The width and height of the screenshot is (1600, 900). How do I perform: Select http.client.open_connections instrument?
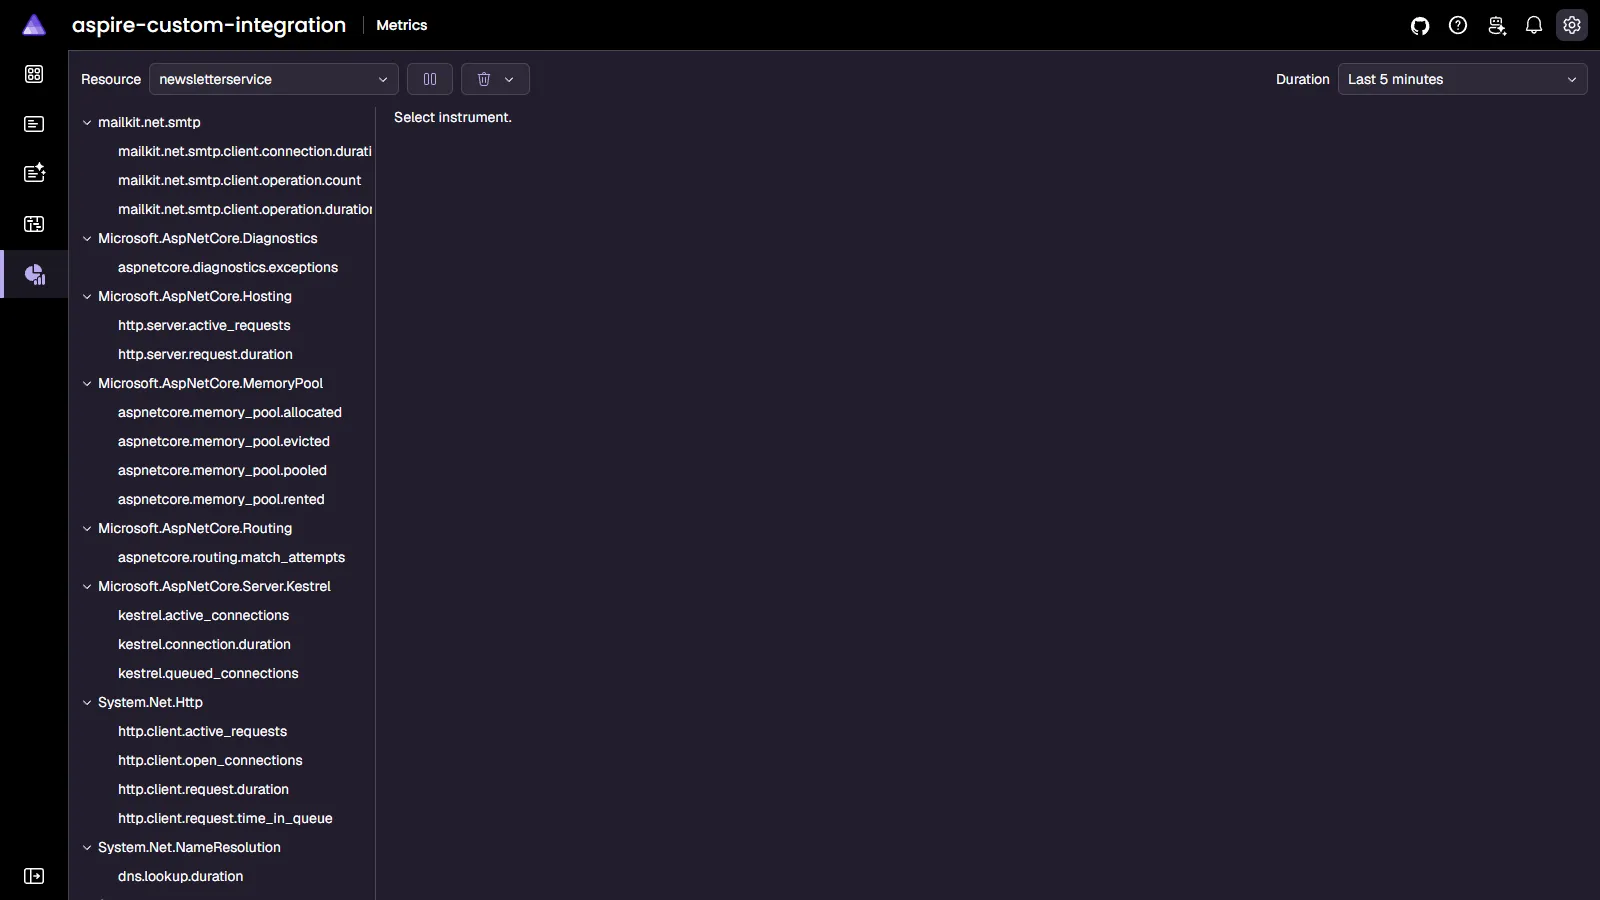point(210,760)
